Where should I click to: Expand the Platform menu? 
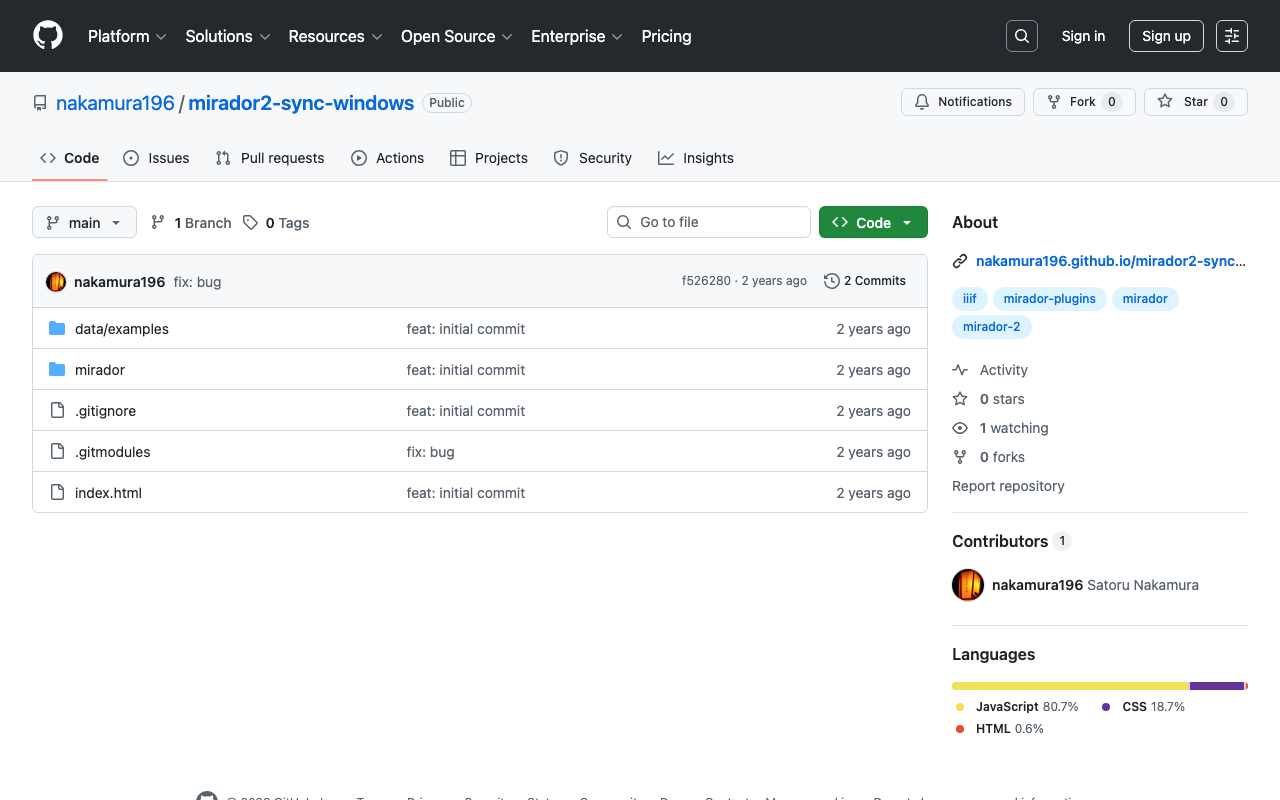127,36
